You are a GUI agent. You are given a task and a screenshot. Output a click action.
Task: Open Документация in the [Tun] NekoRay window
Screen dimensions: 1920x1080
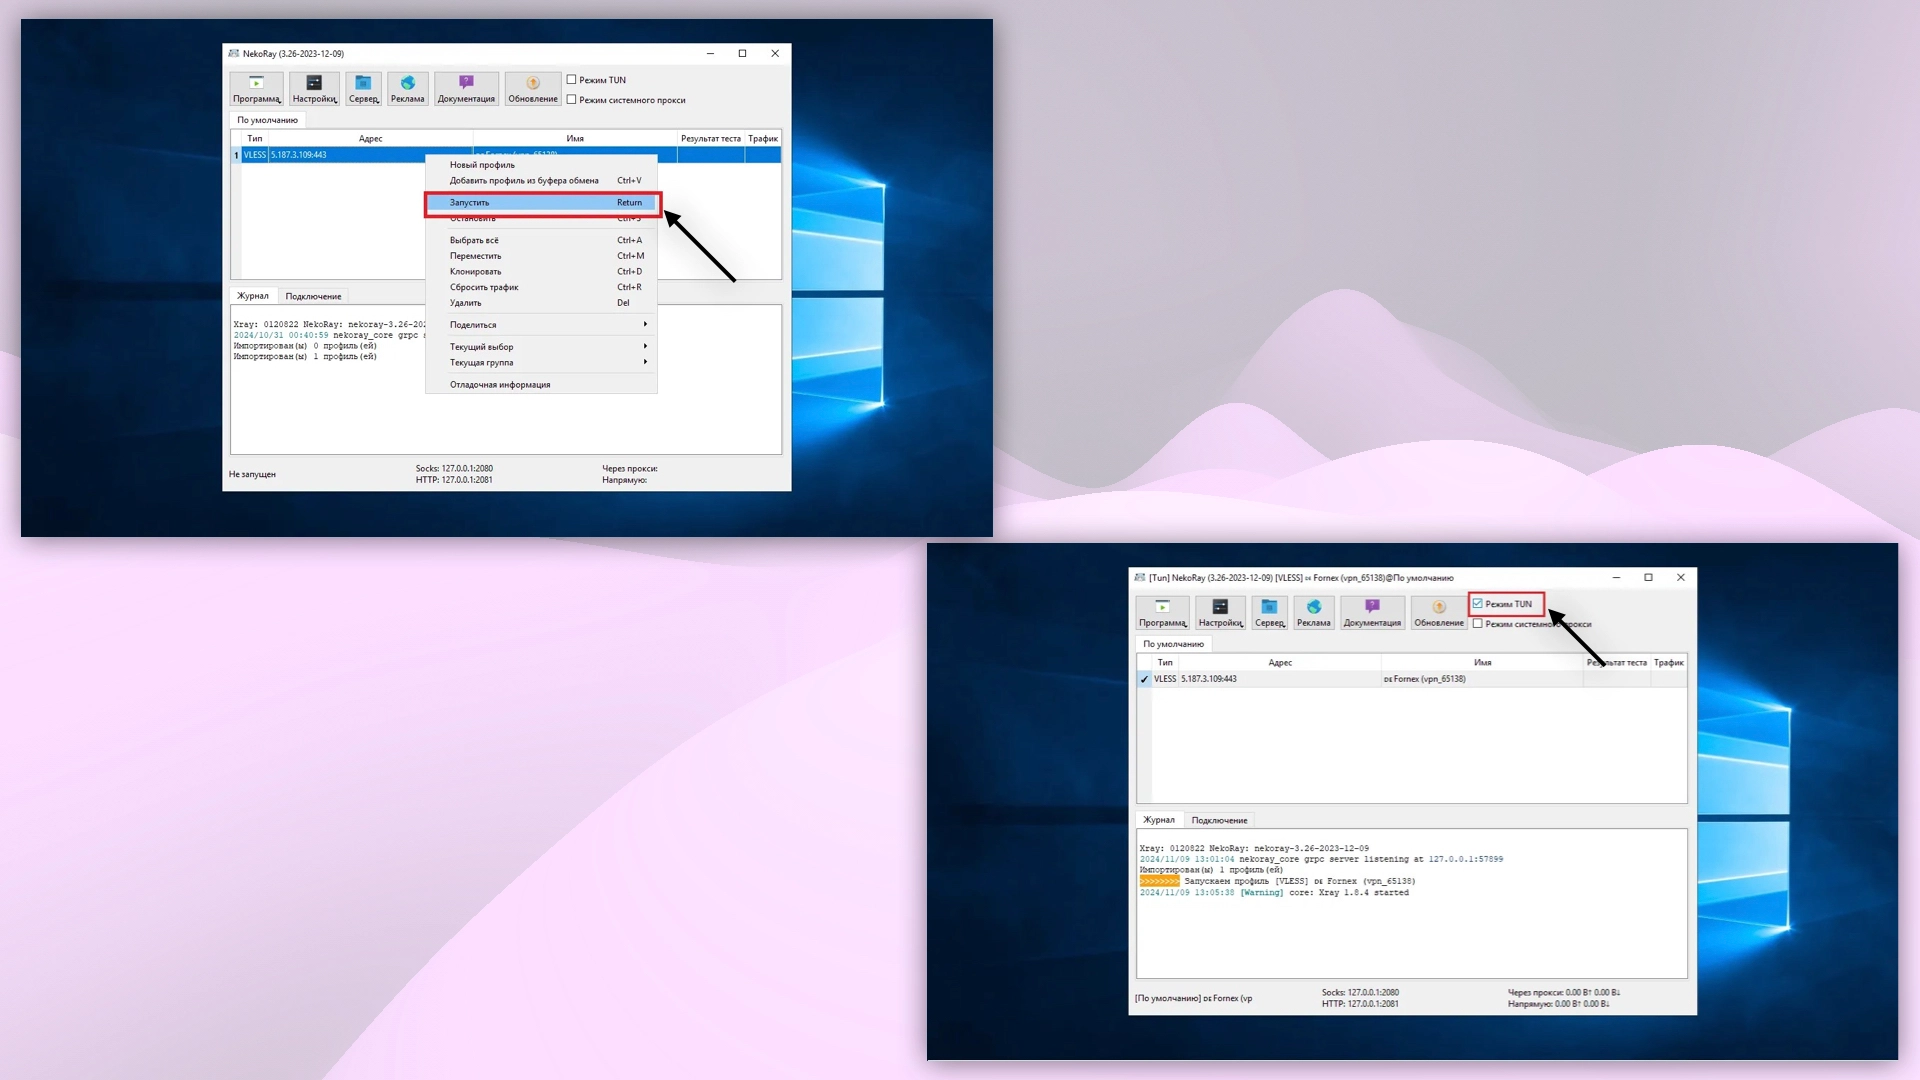[1372, 612]
